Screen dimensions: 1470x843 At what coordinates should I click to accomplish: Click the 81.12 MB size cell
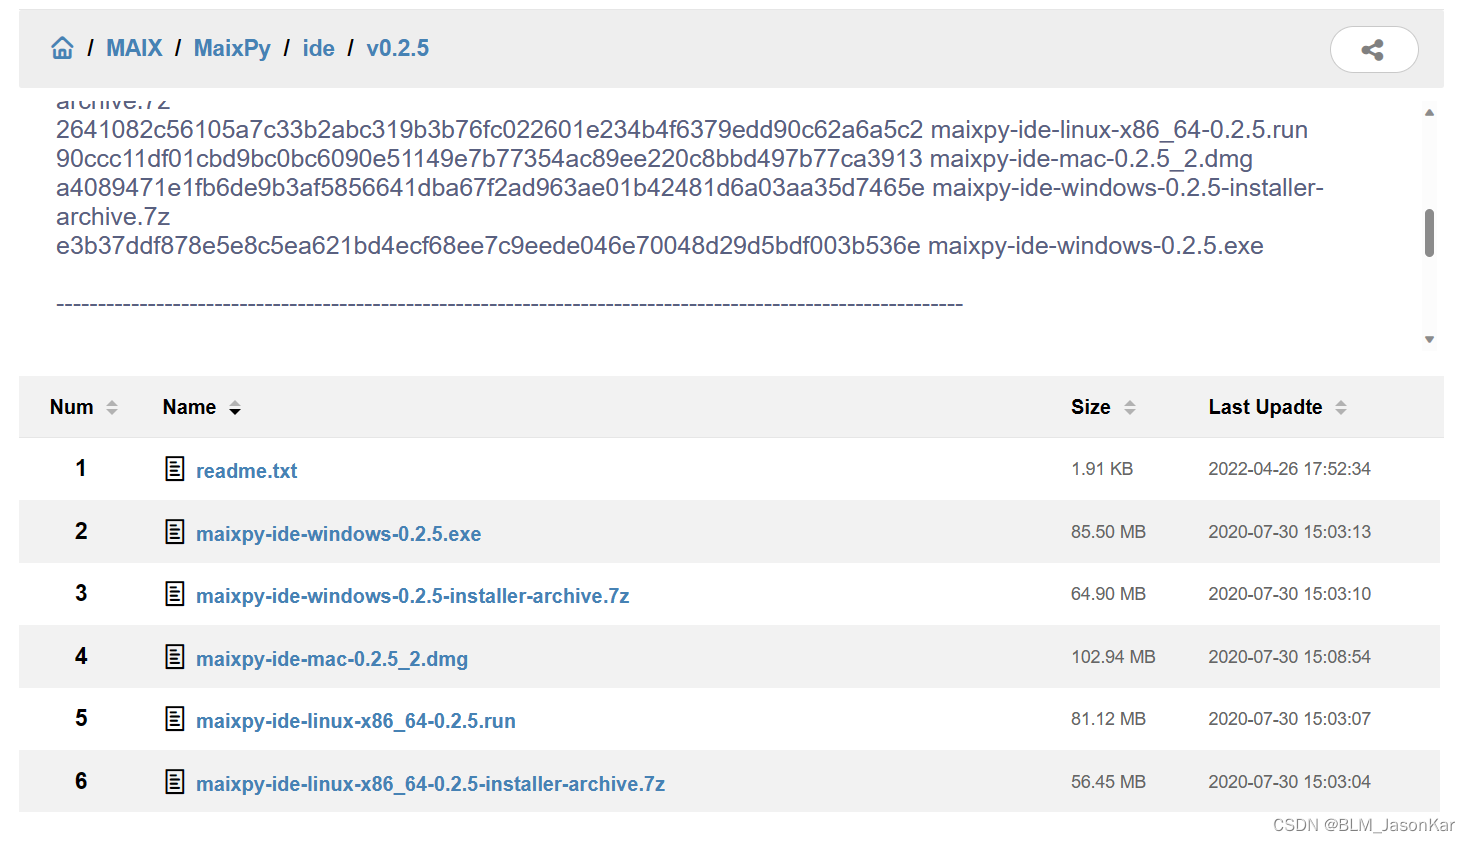(x=1108, y=719)
